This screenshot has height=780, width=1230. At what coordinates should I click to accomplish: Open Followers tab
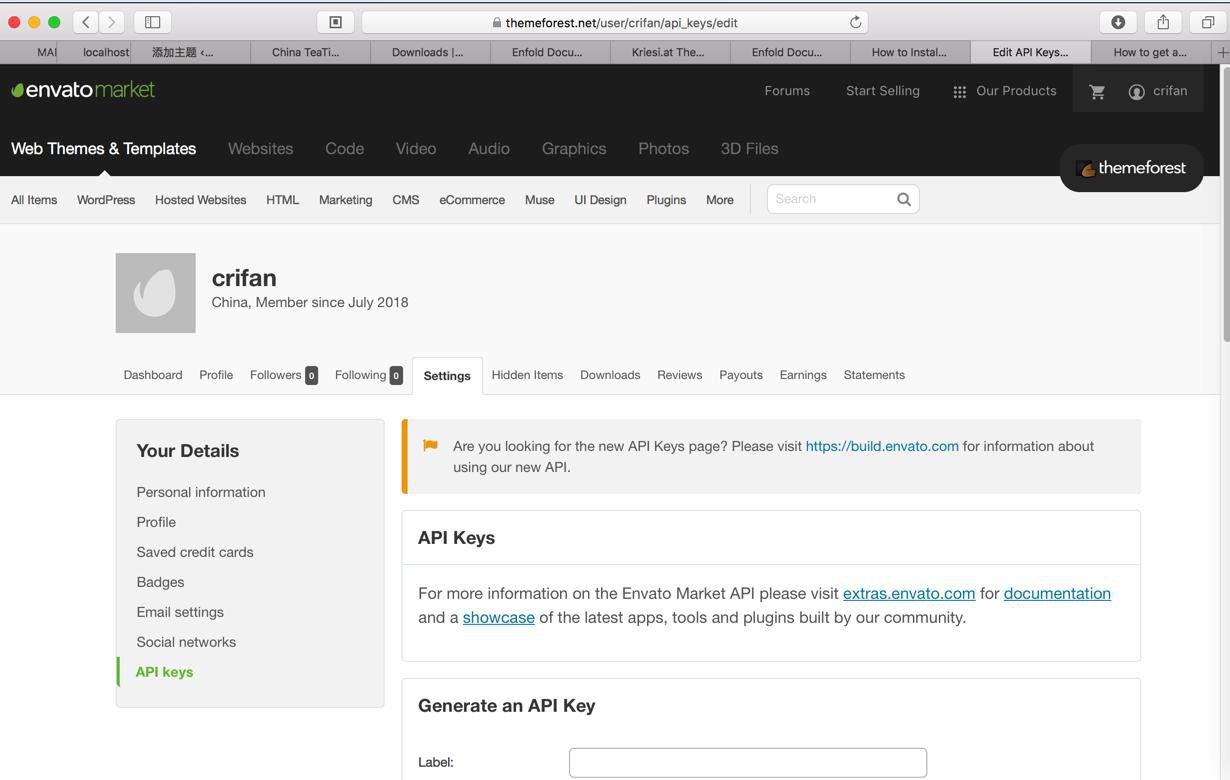point(284,375)
